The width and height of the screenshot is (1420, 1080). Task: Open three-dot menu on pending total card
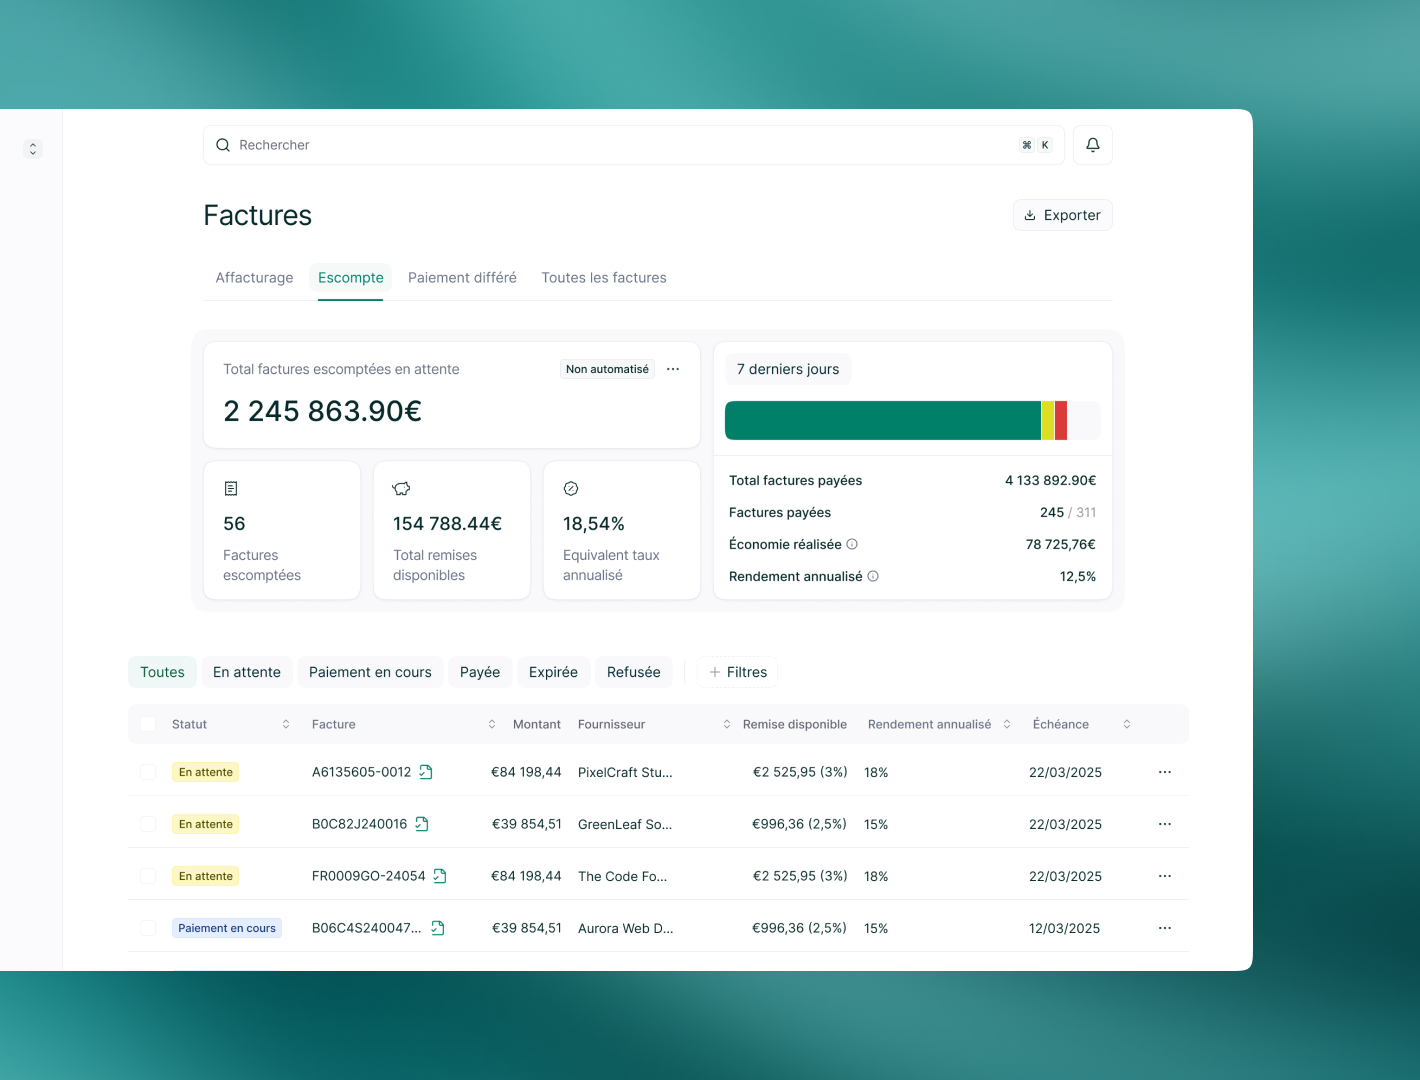(673, 369)
